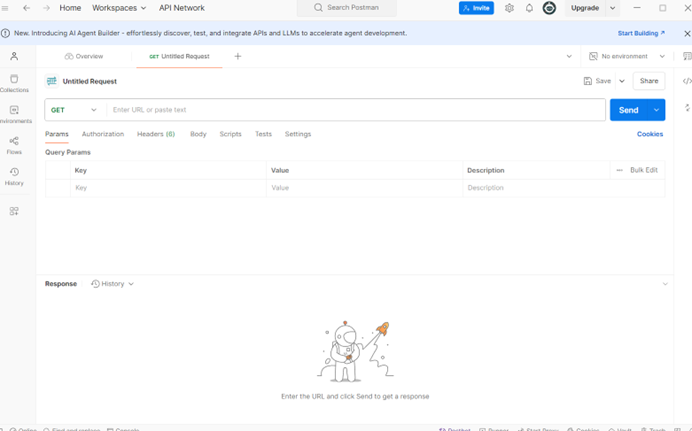Open the user avatar menu

(549, 8)
